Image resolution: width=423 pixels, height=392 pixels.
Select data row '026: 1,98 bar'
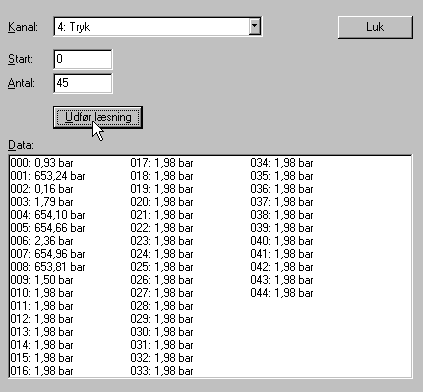point(162,280)
